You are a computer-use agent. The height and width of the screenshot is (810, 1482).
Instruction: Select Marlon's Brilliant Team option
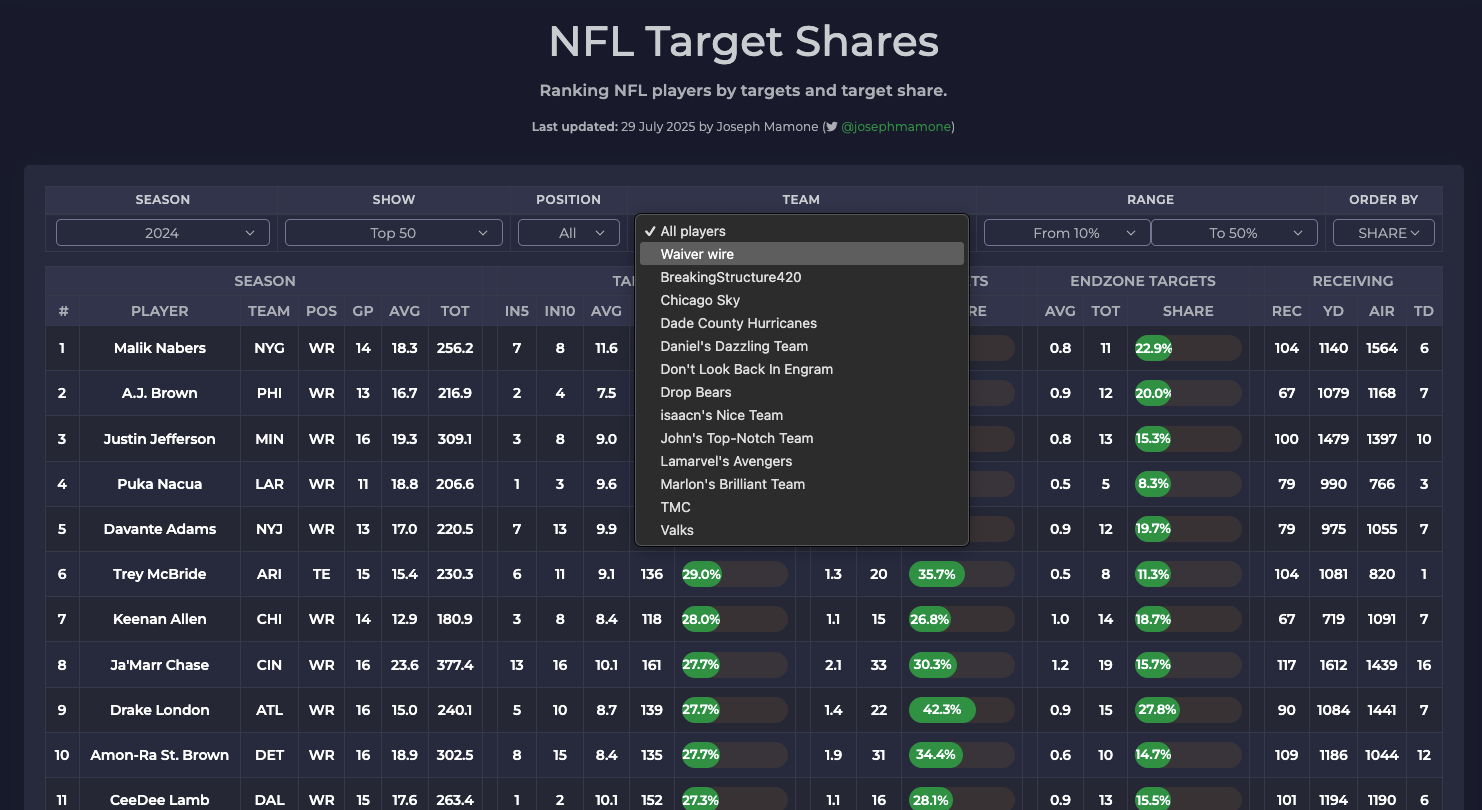(802, 484)
